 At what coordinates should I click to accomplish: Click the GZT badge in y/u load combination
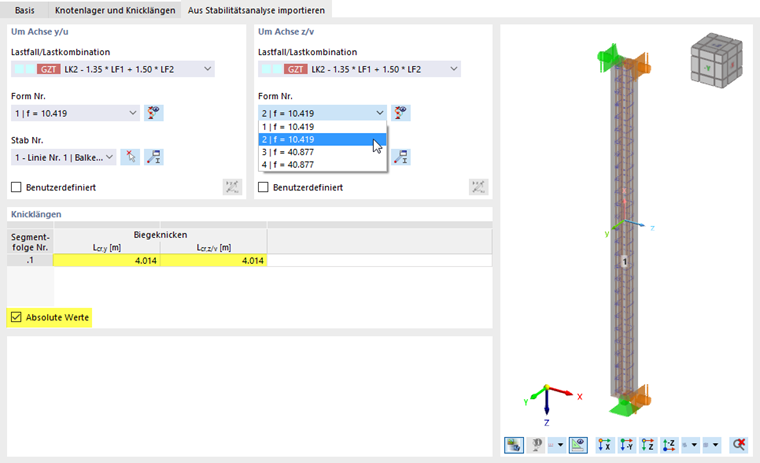pos(48,69)
